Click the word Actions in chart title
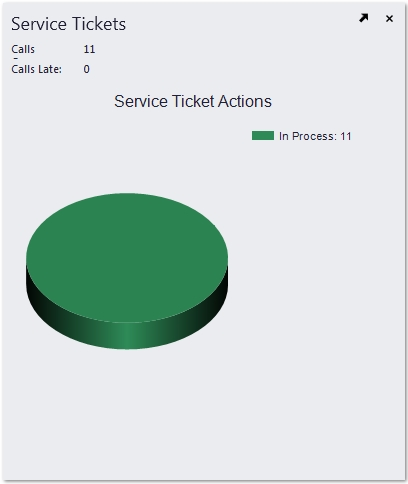408x484 pixels. click(245, 101)
